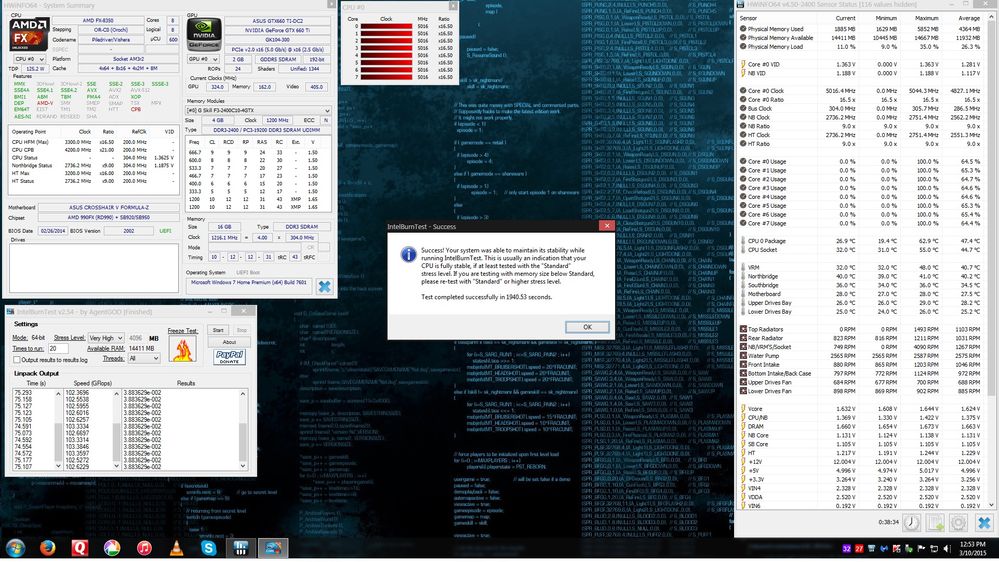Click the save report icon in Sensor Status

click(x=935, y=523)
